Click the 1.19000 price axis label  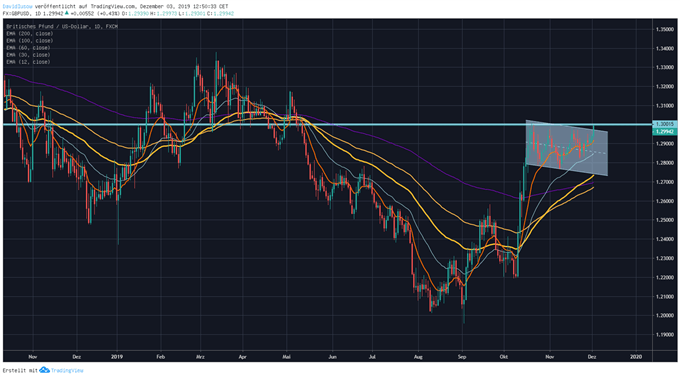[x=664, y=334]
